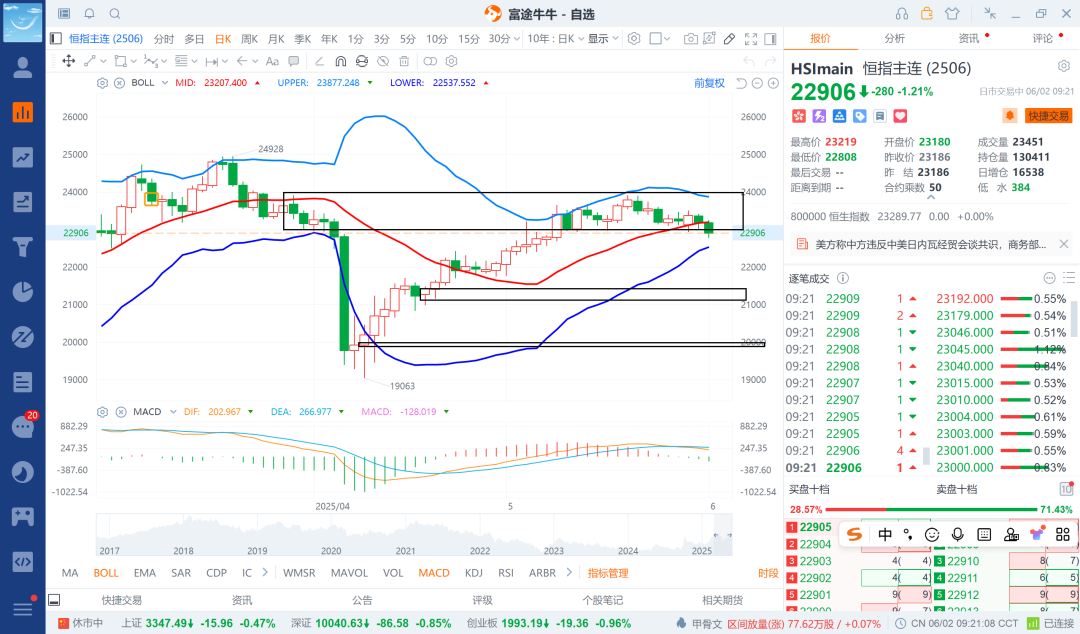Open the BOLL indicator dropdown arrow
The width and height of the screenshot is (1080, 634).
165,83
